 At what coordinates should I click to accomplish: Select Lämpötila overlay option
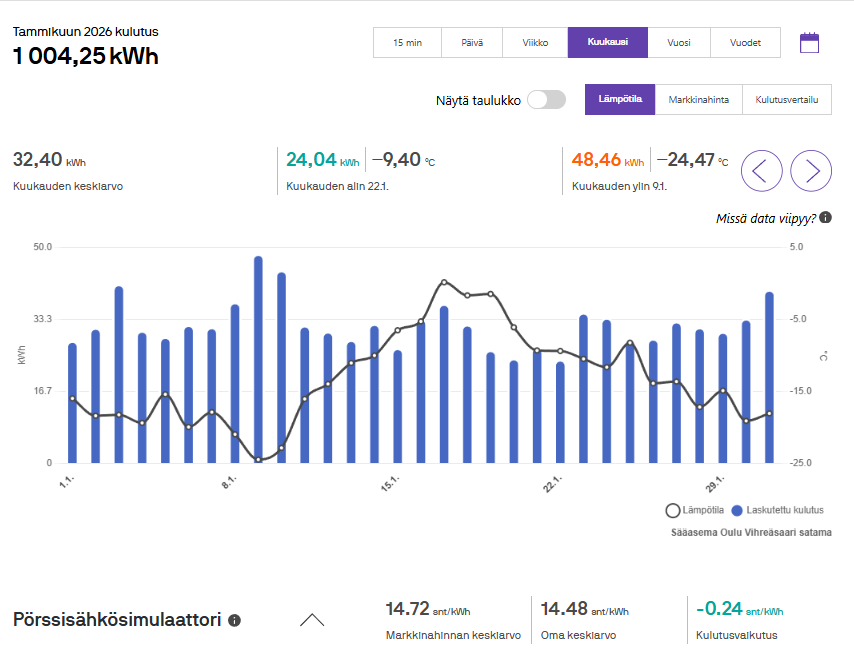point(619,100)
